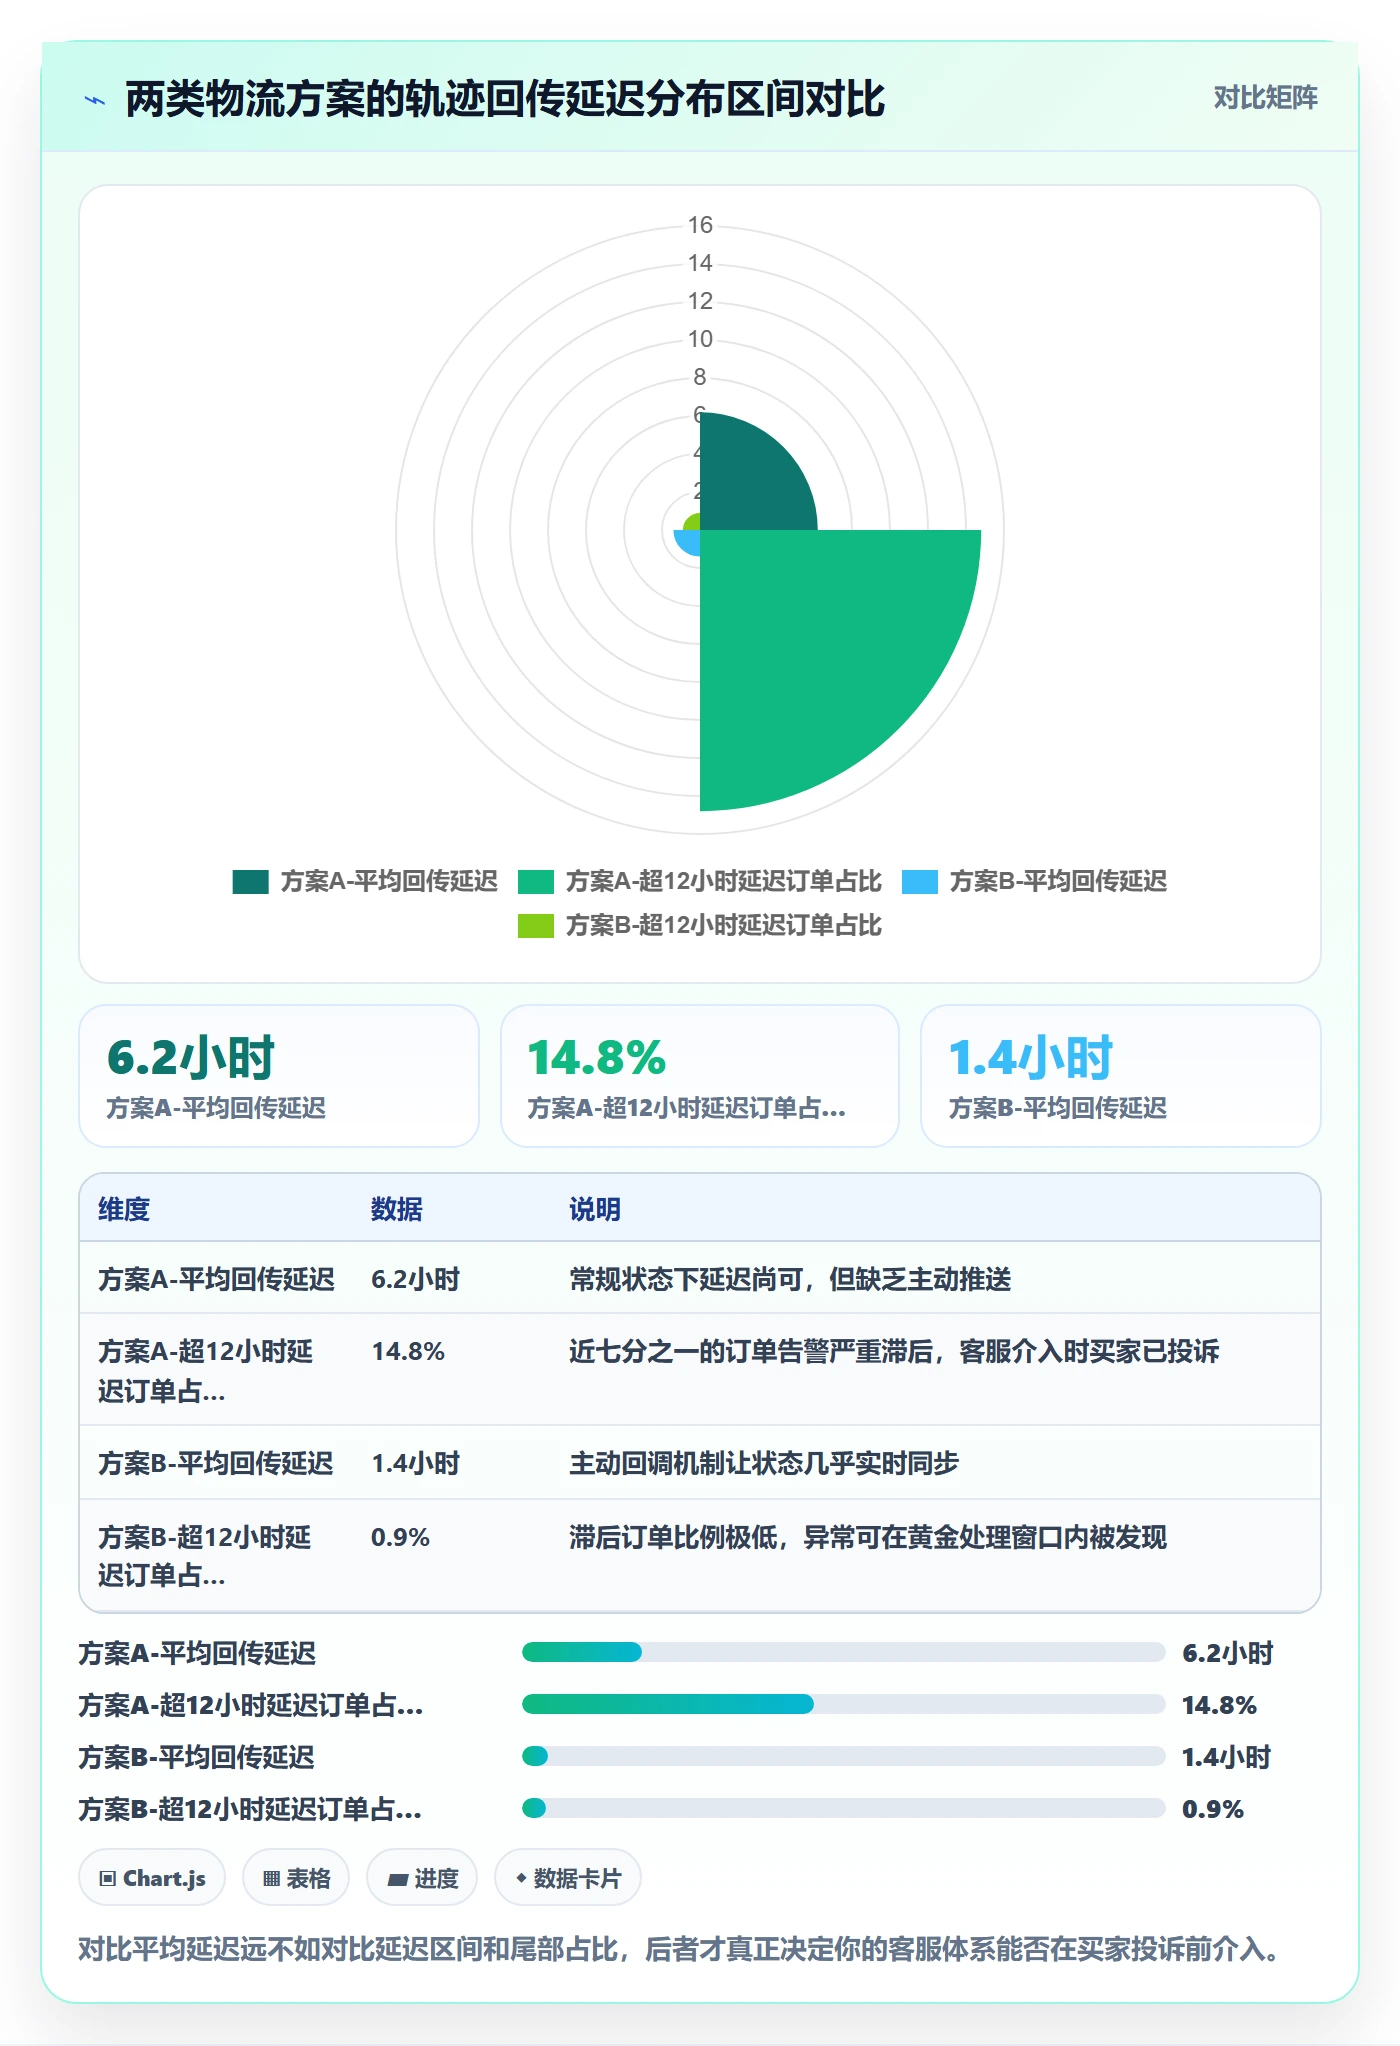Image resolution: width=1400 pixels, height=2046 pixels.
Task: Toggle the 方案B-超12小时延迟订单占比 legend swatch
Action: [535, 925]
